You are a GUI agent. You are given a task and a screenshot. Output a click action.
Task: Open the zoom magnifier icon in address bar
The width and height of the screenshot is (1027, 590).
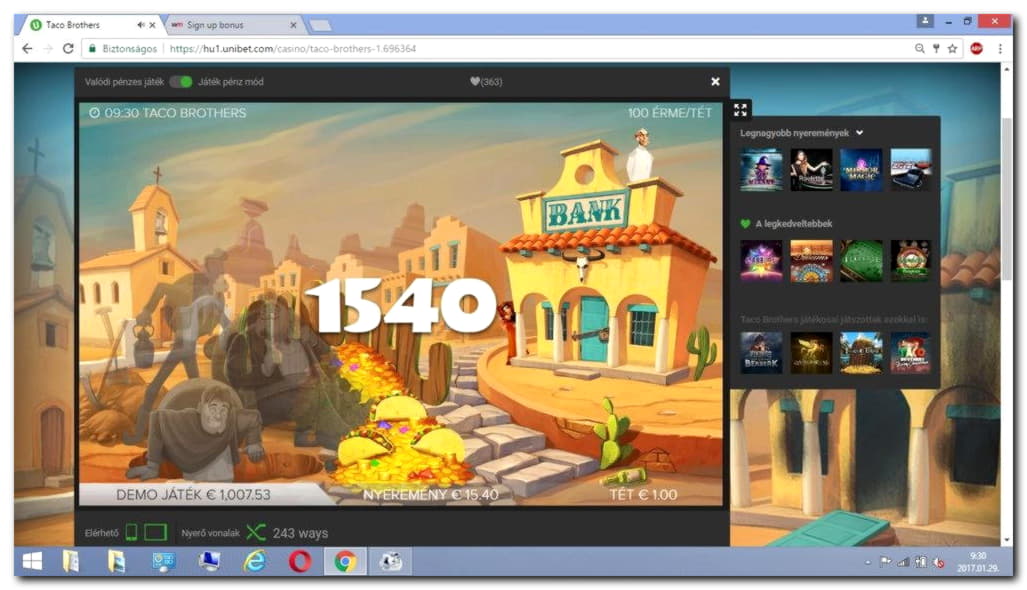[920, 48]
